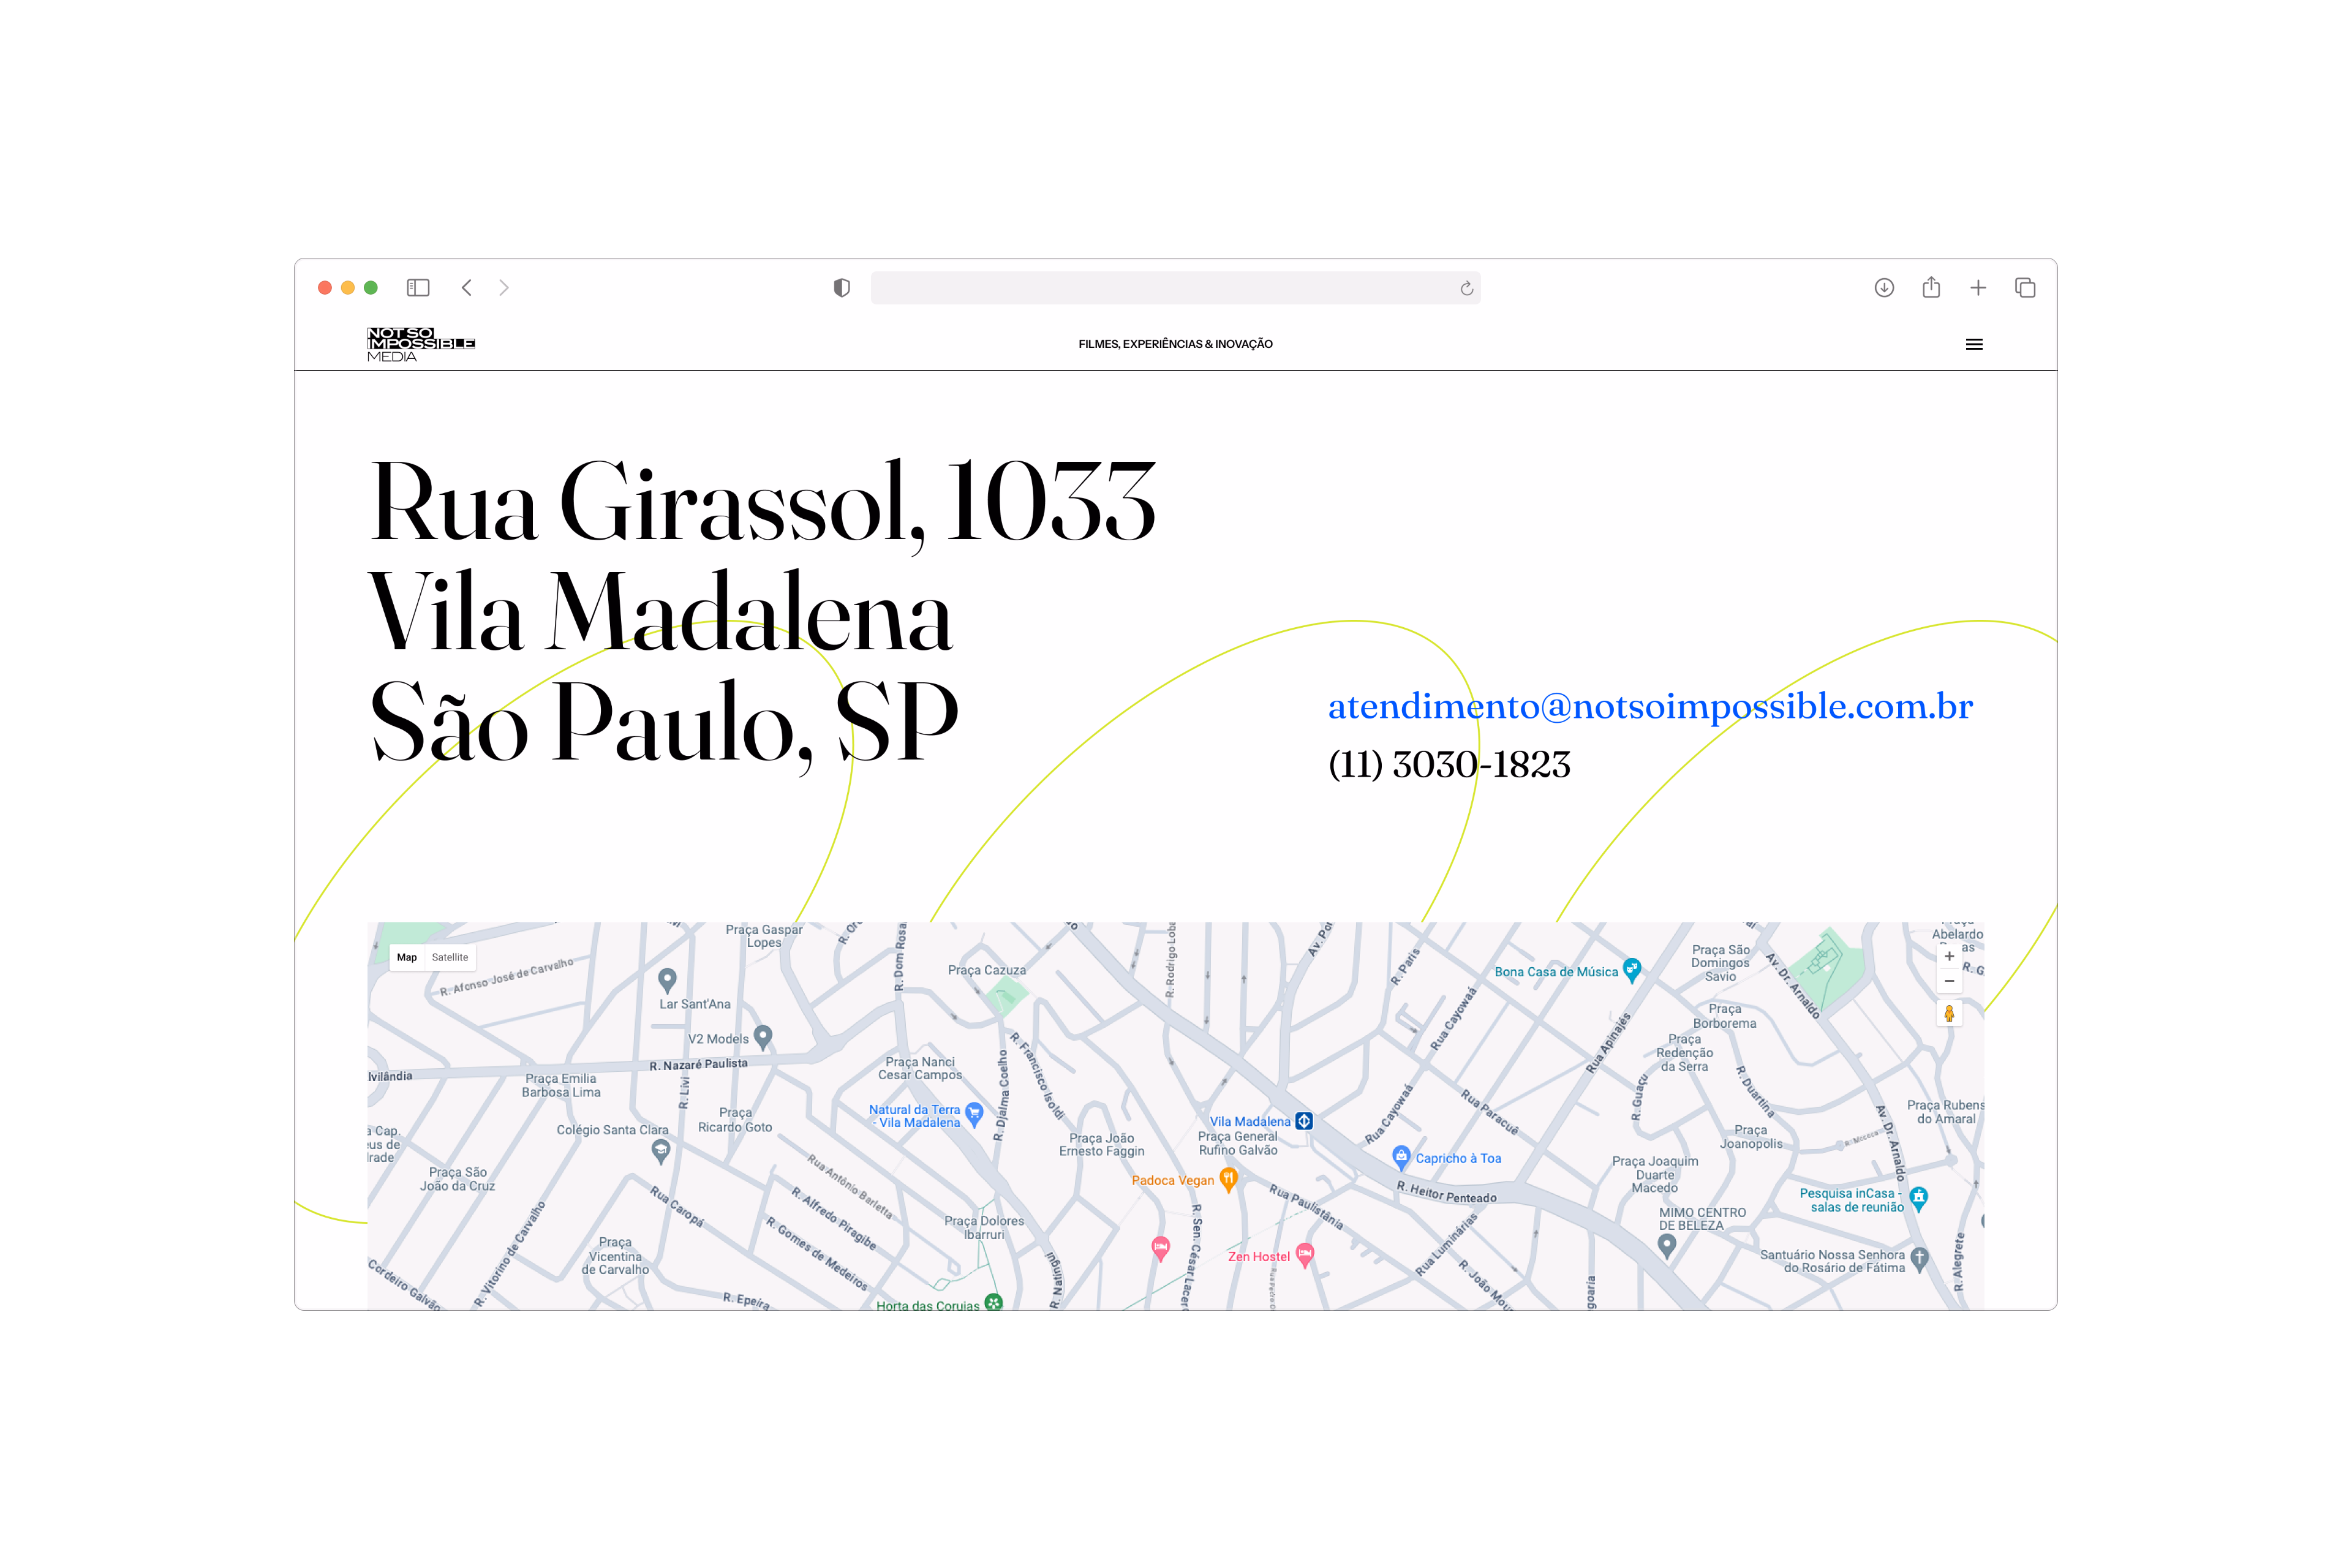The image size is (2352, 1568).
Task: Click the share icon in toolbar
Action: click(x=1931, y=287)
